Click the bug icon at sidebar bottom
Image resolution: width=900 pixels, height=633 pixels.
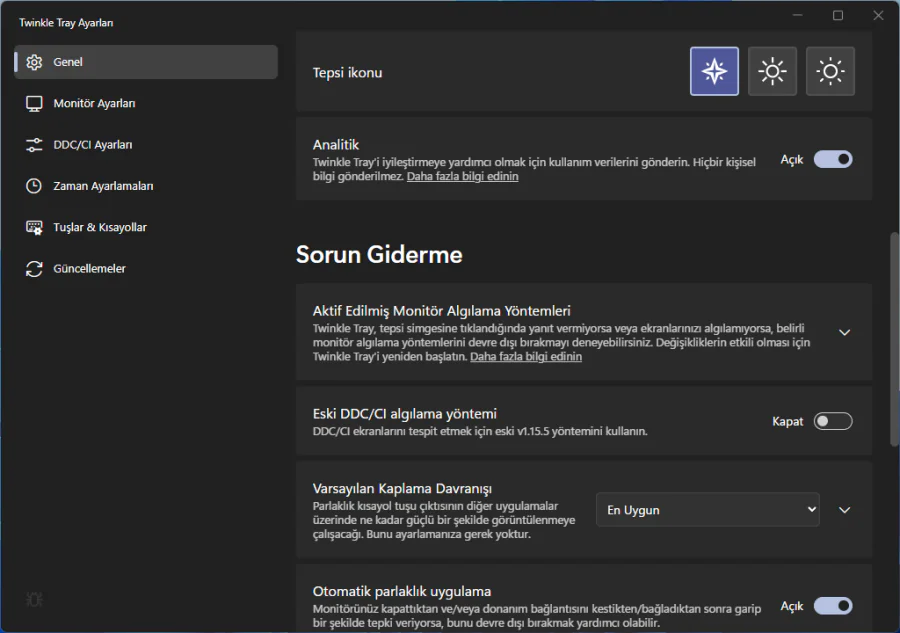tap(34, 600)
